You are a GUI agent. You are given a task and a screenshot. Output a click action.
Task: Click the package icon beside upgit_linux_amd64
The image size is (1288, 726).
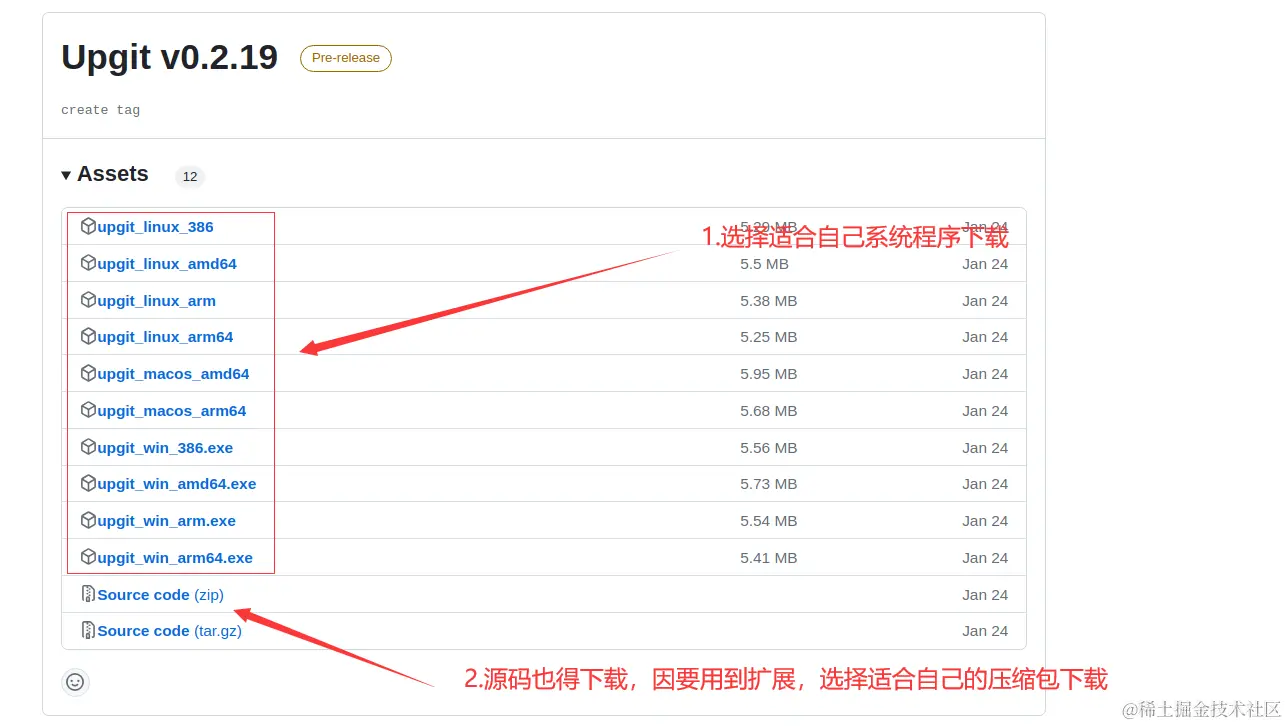pyautogui.click(x=88, y=263)
